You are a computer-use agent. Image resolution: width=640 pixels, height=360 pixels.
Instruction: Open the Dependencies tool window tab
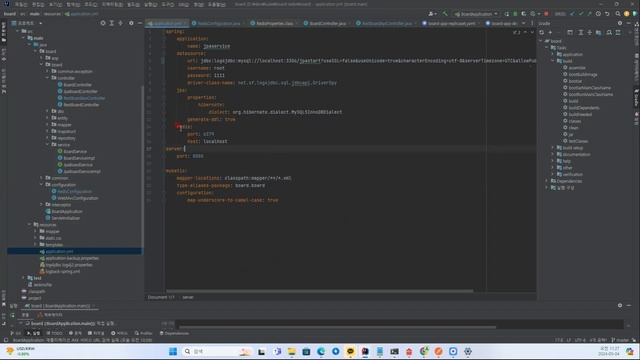click(174, 333)
